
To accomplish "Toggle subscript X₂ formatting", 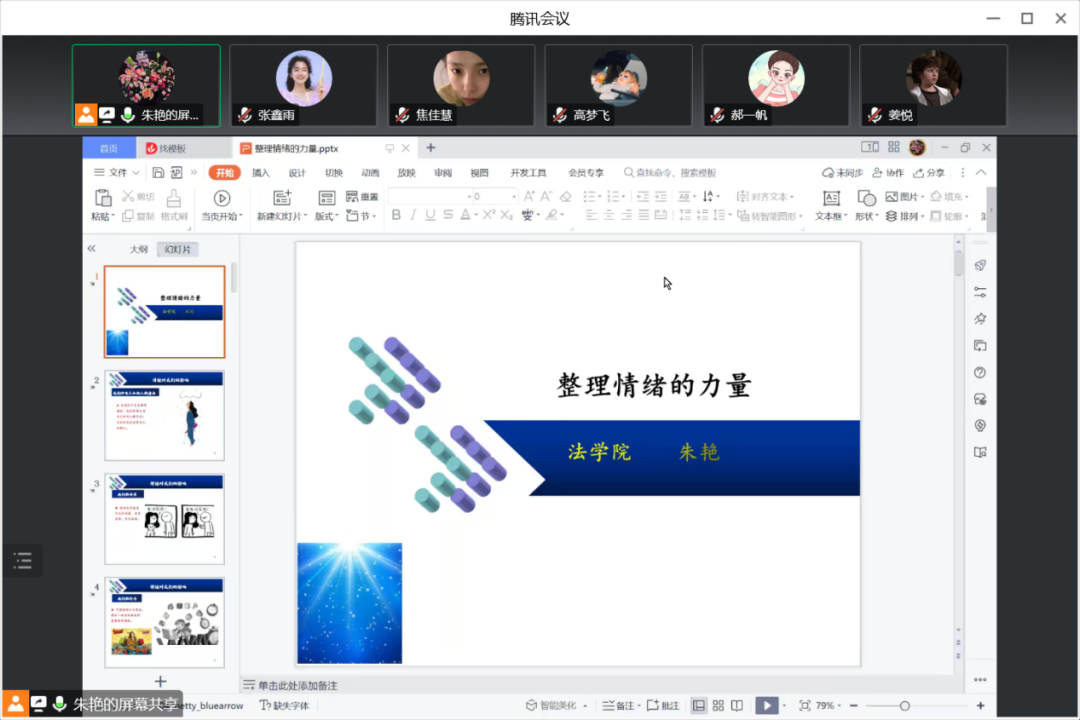I will 506,216.
